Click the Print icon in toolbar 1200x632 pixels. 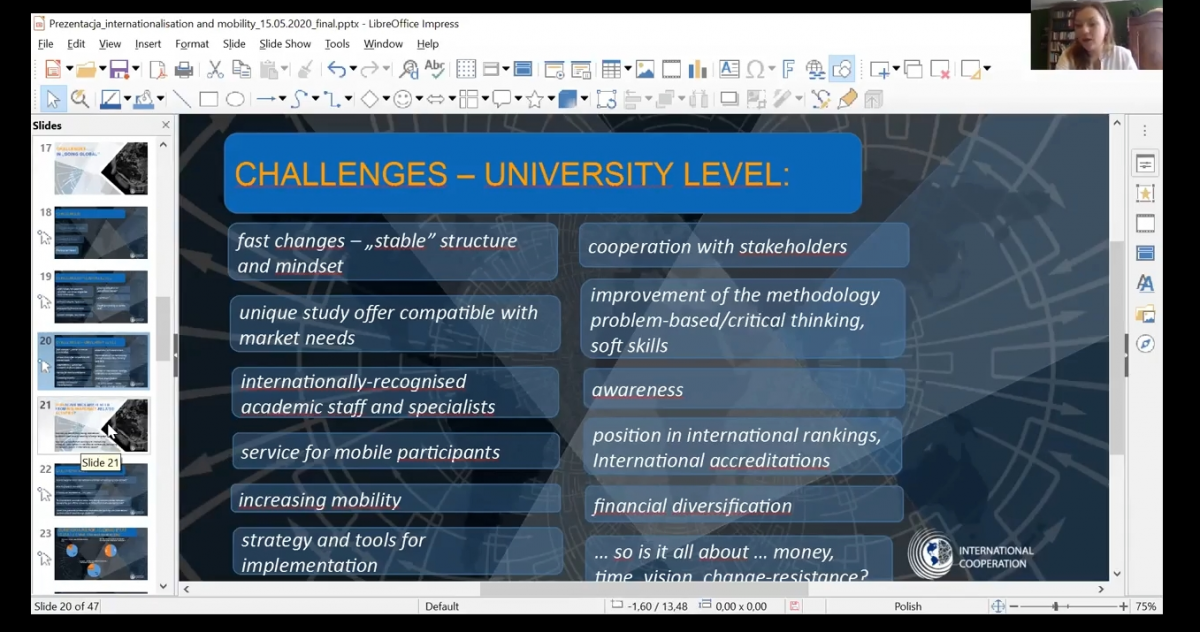(x=183, y=69)
